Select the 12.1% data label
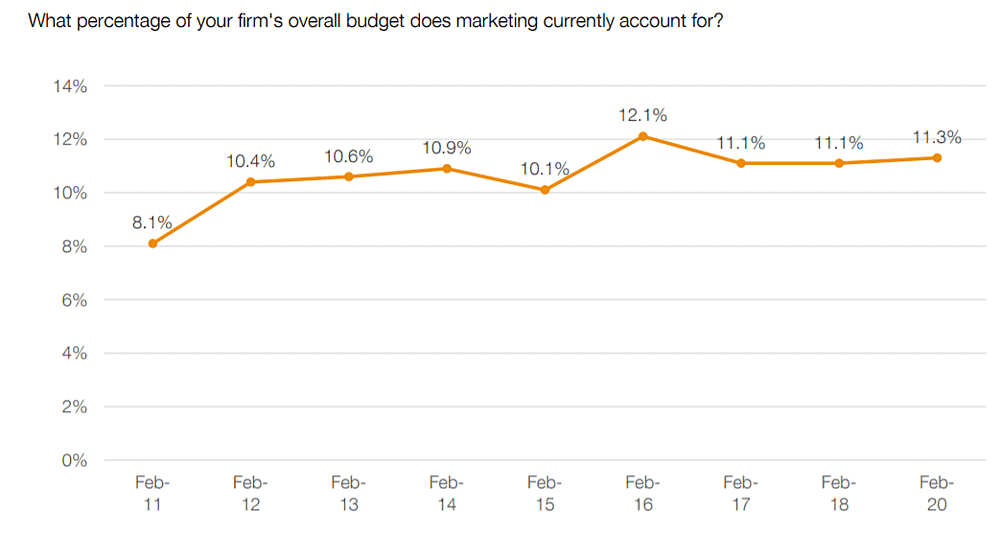The width and height of the screenshot is (999, 533). coord(643,115)
